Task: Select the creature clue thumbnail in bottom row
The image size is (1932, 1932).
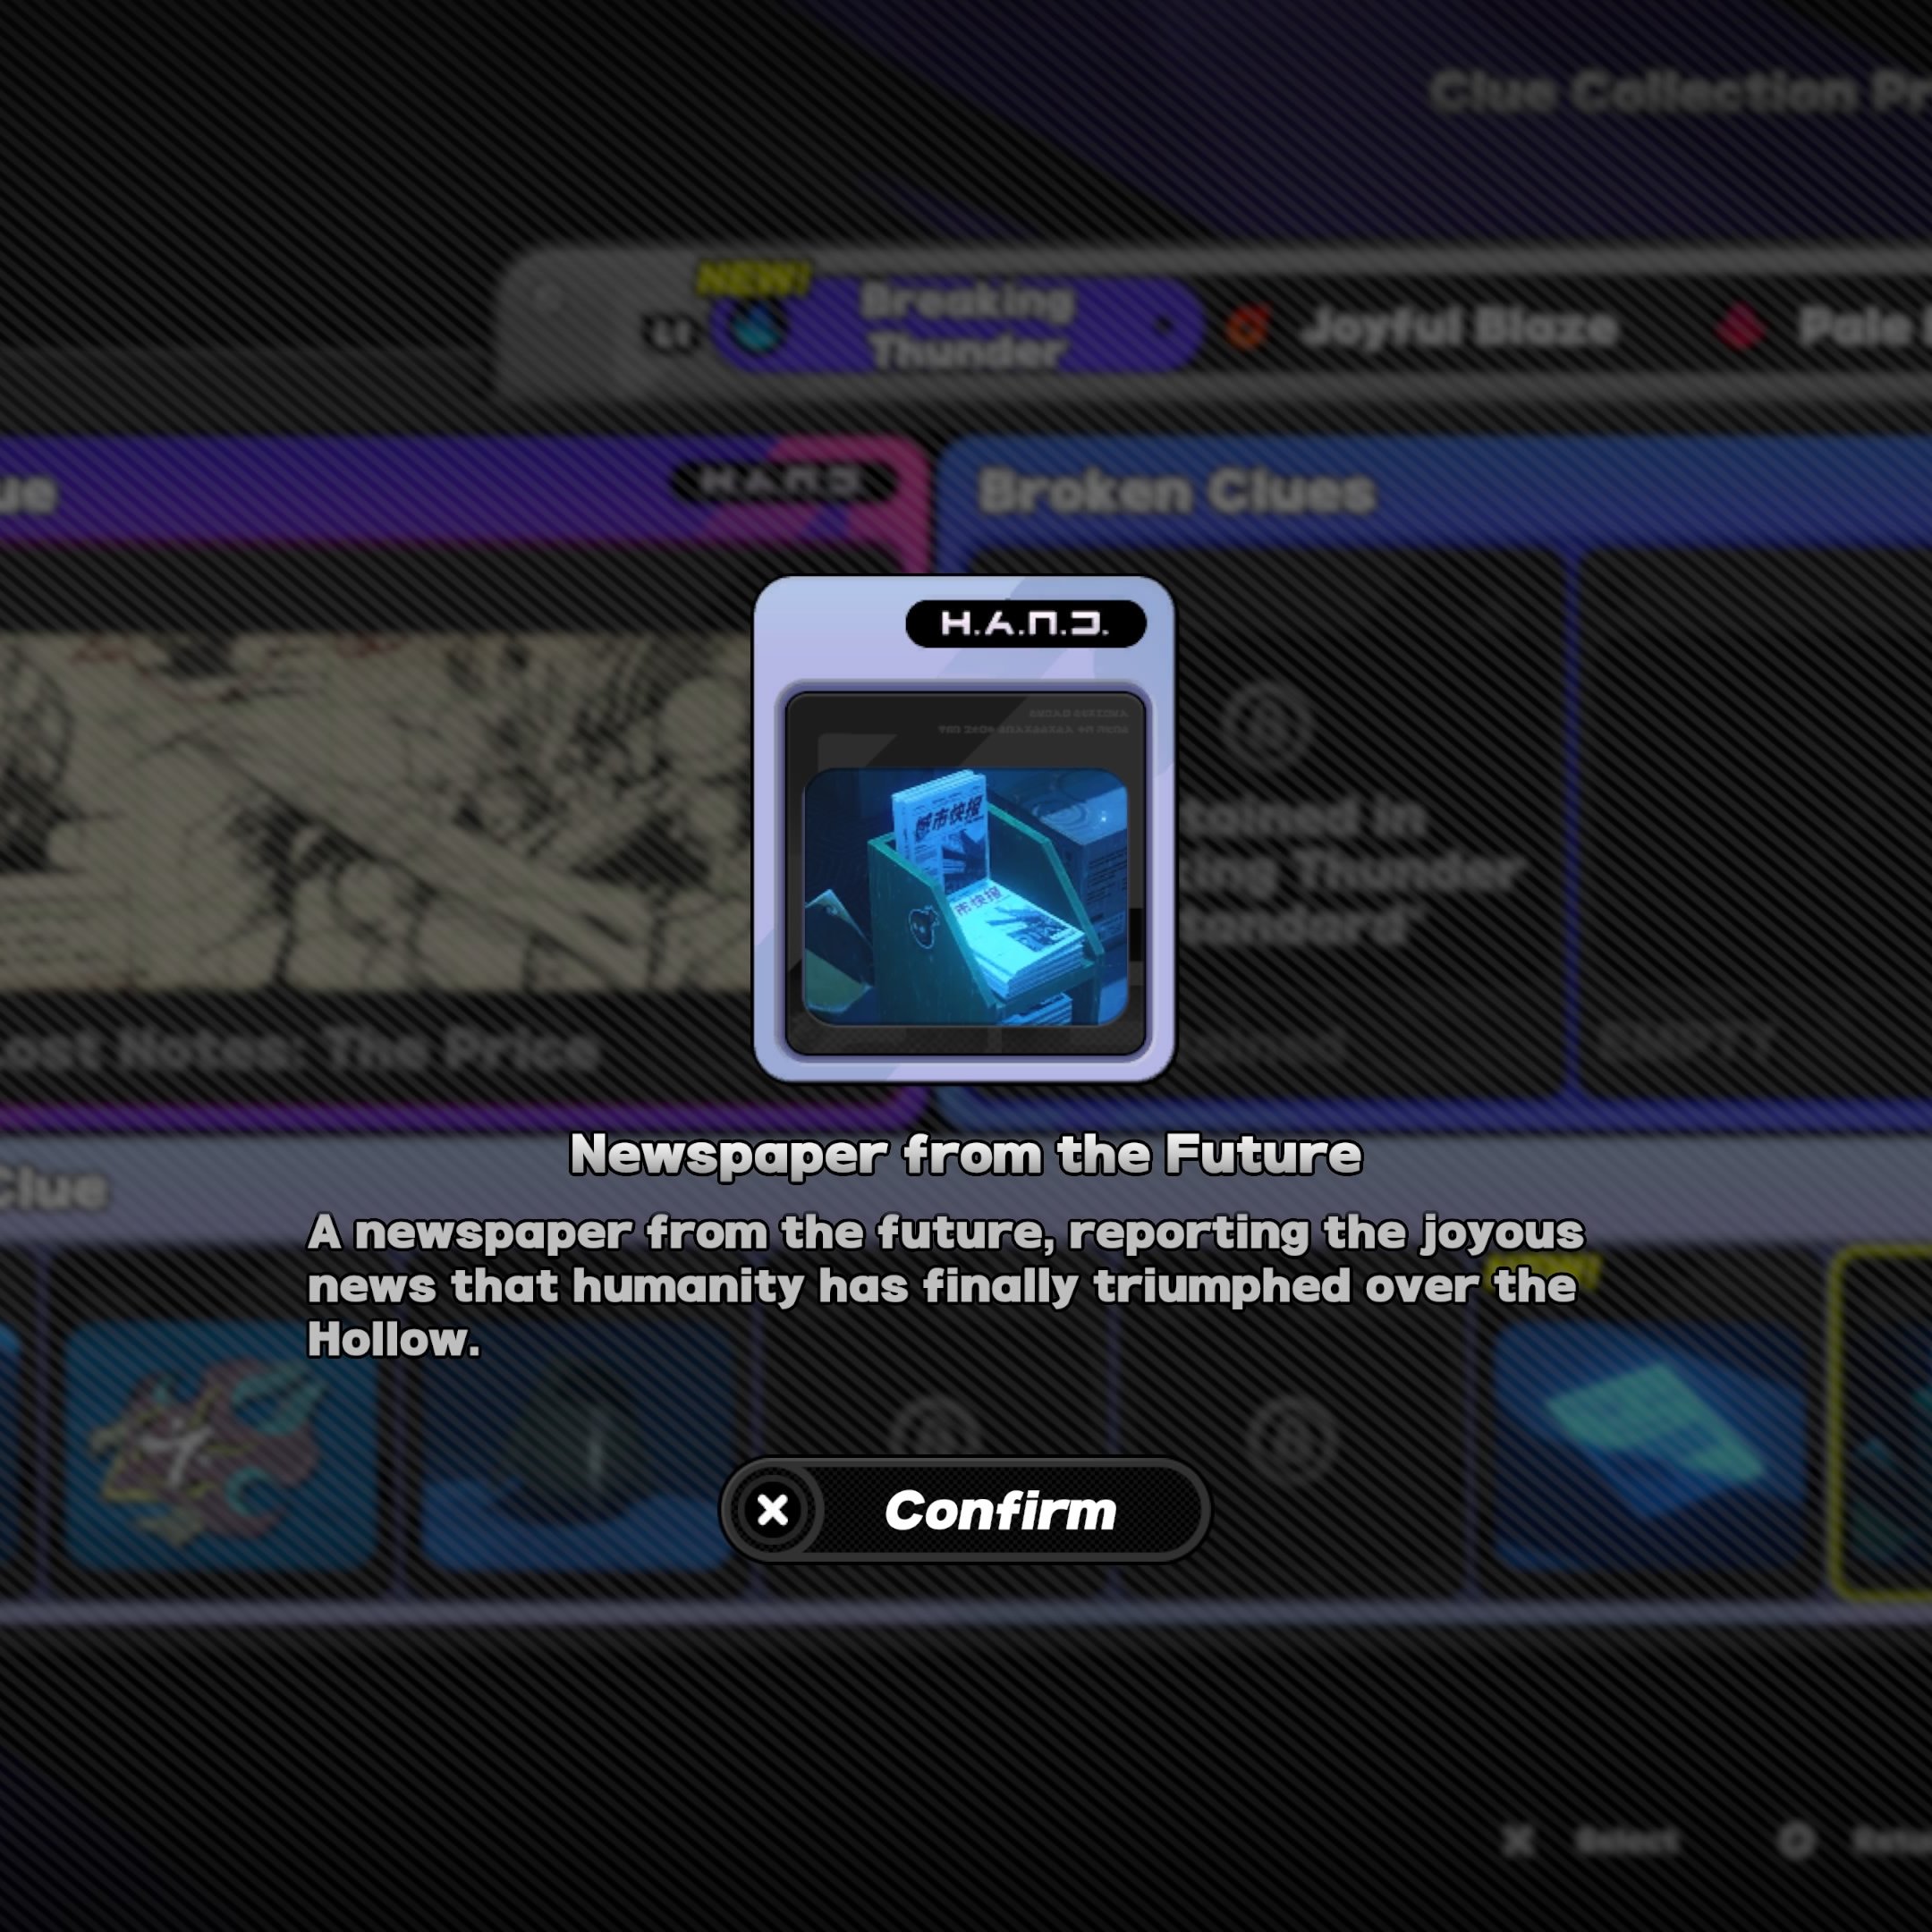Action: pyautogui.click(x=220, y=1445)
